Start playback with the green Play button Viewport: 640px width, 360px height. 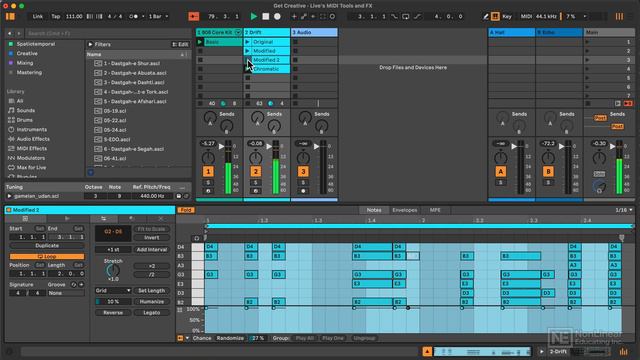coord(253,16)
